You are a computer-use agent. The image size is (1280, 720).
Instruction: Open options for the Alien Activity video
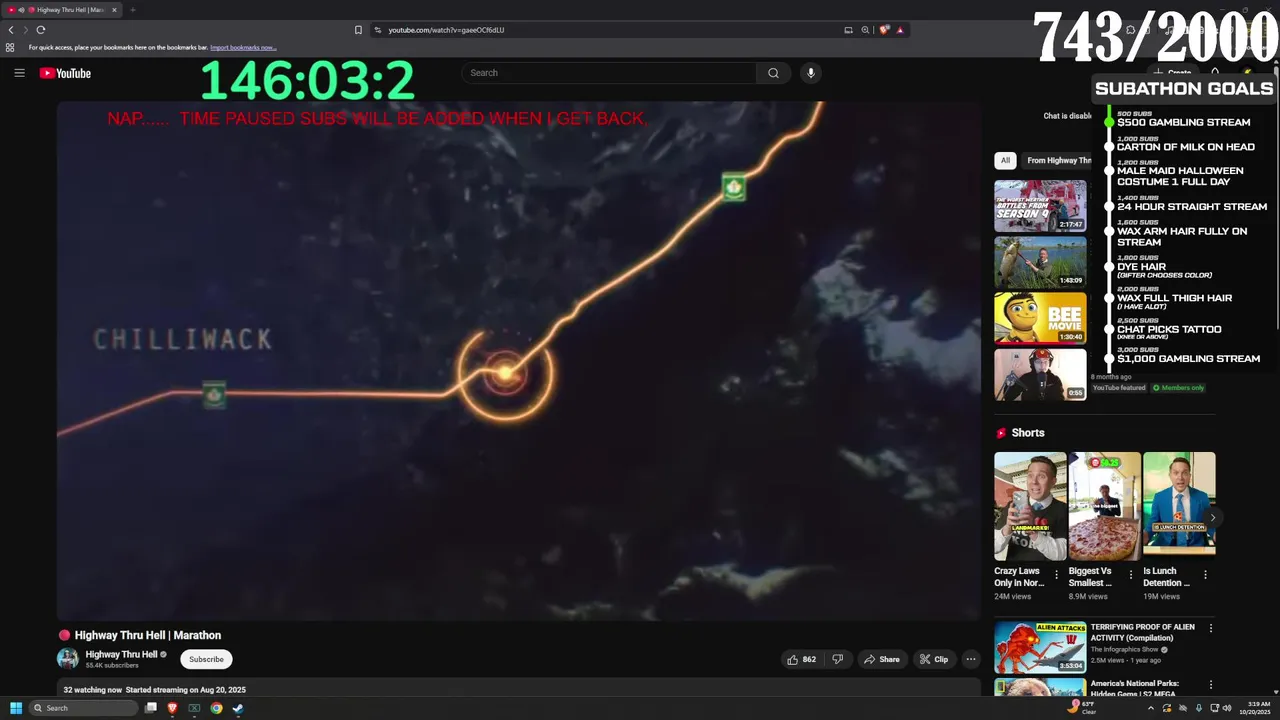coord(1211,629)
